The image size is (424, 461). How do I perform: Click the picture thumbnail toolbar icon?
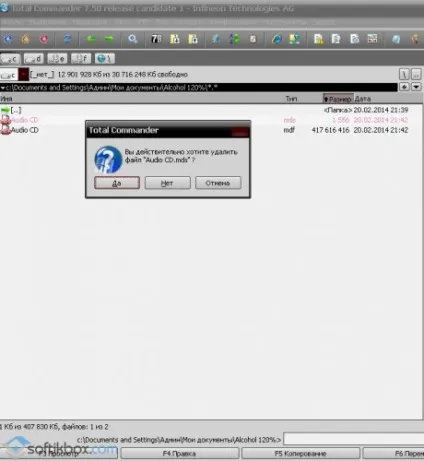pyautogui.click(x=372, y=39)
